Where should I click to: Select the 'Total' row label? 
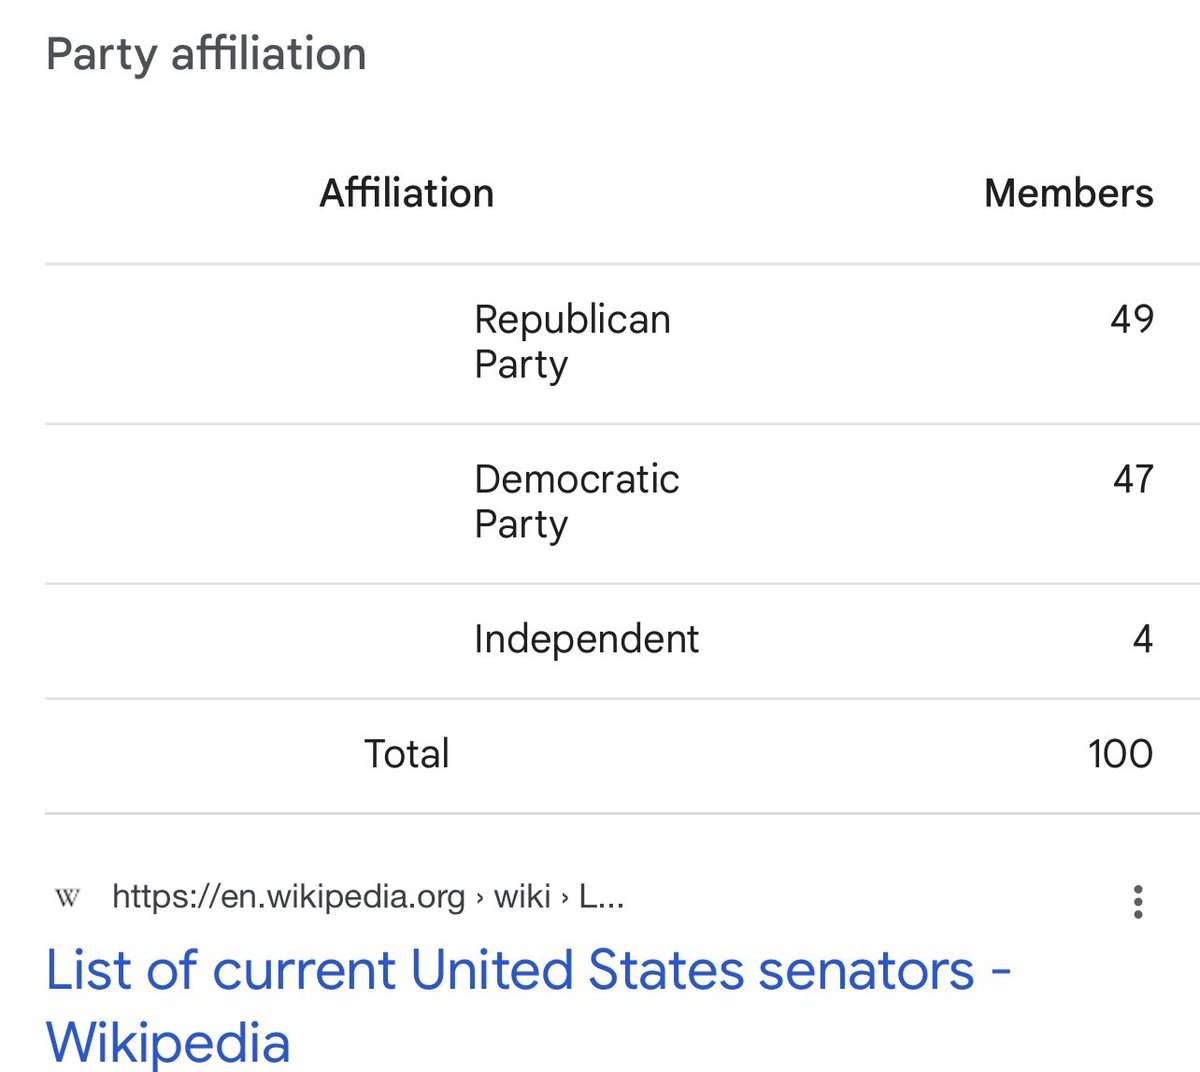point(406,754)
